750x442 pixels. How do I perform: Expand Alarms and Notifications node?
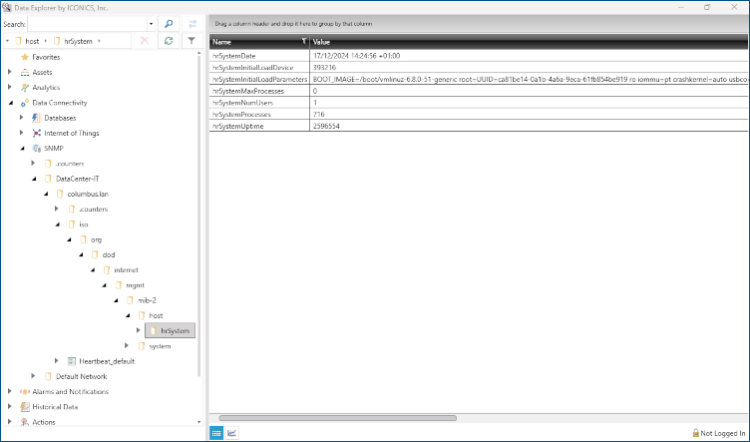[10, 391]
